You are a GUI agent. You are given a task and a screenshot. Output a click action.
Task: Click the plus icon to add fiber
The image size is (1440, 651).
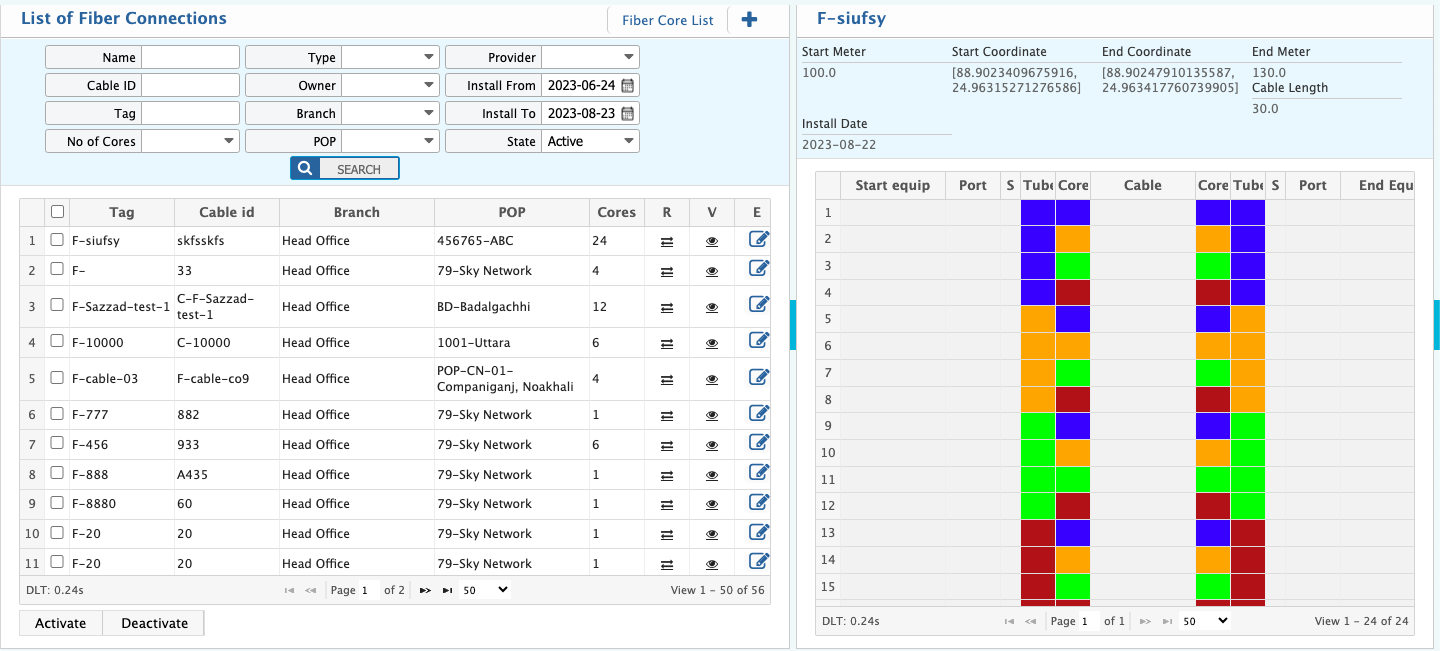(x=749, y=20)
